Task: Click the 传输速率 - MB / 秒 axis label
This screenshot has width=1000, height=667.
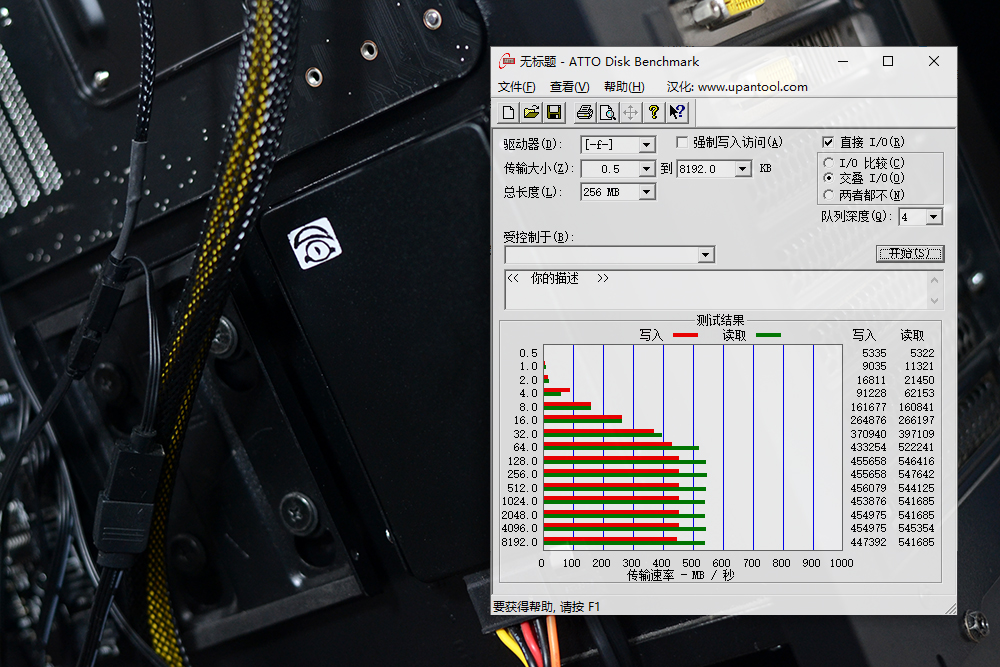Action: pos(680,575)
